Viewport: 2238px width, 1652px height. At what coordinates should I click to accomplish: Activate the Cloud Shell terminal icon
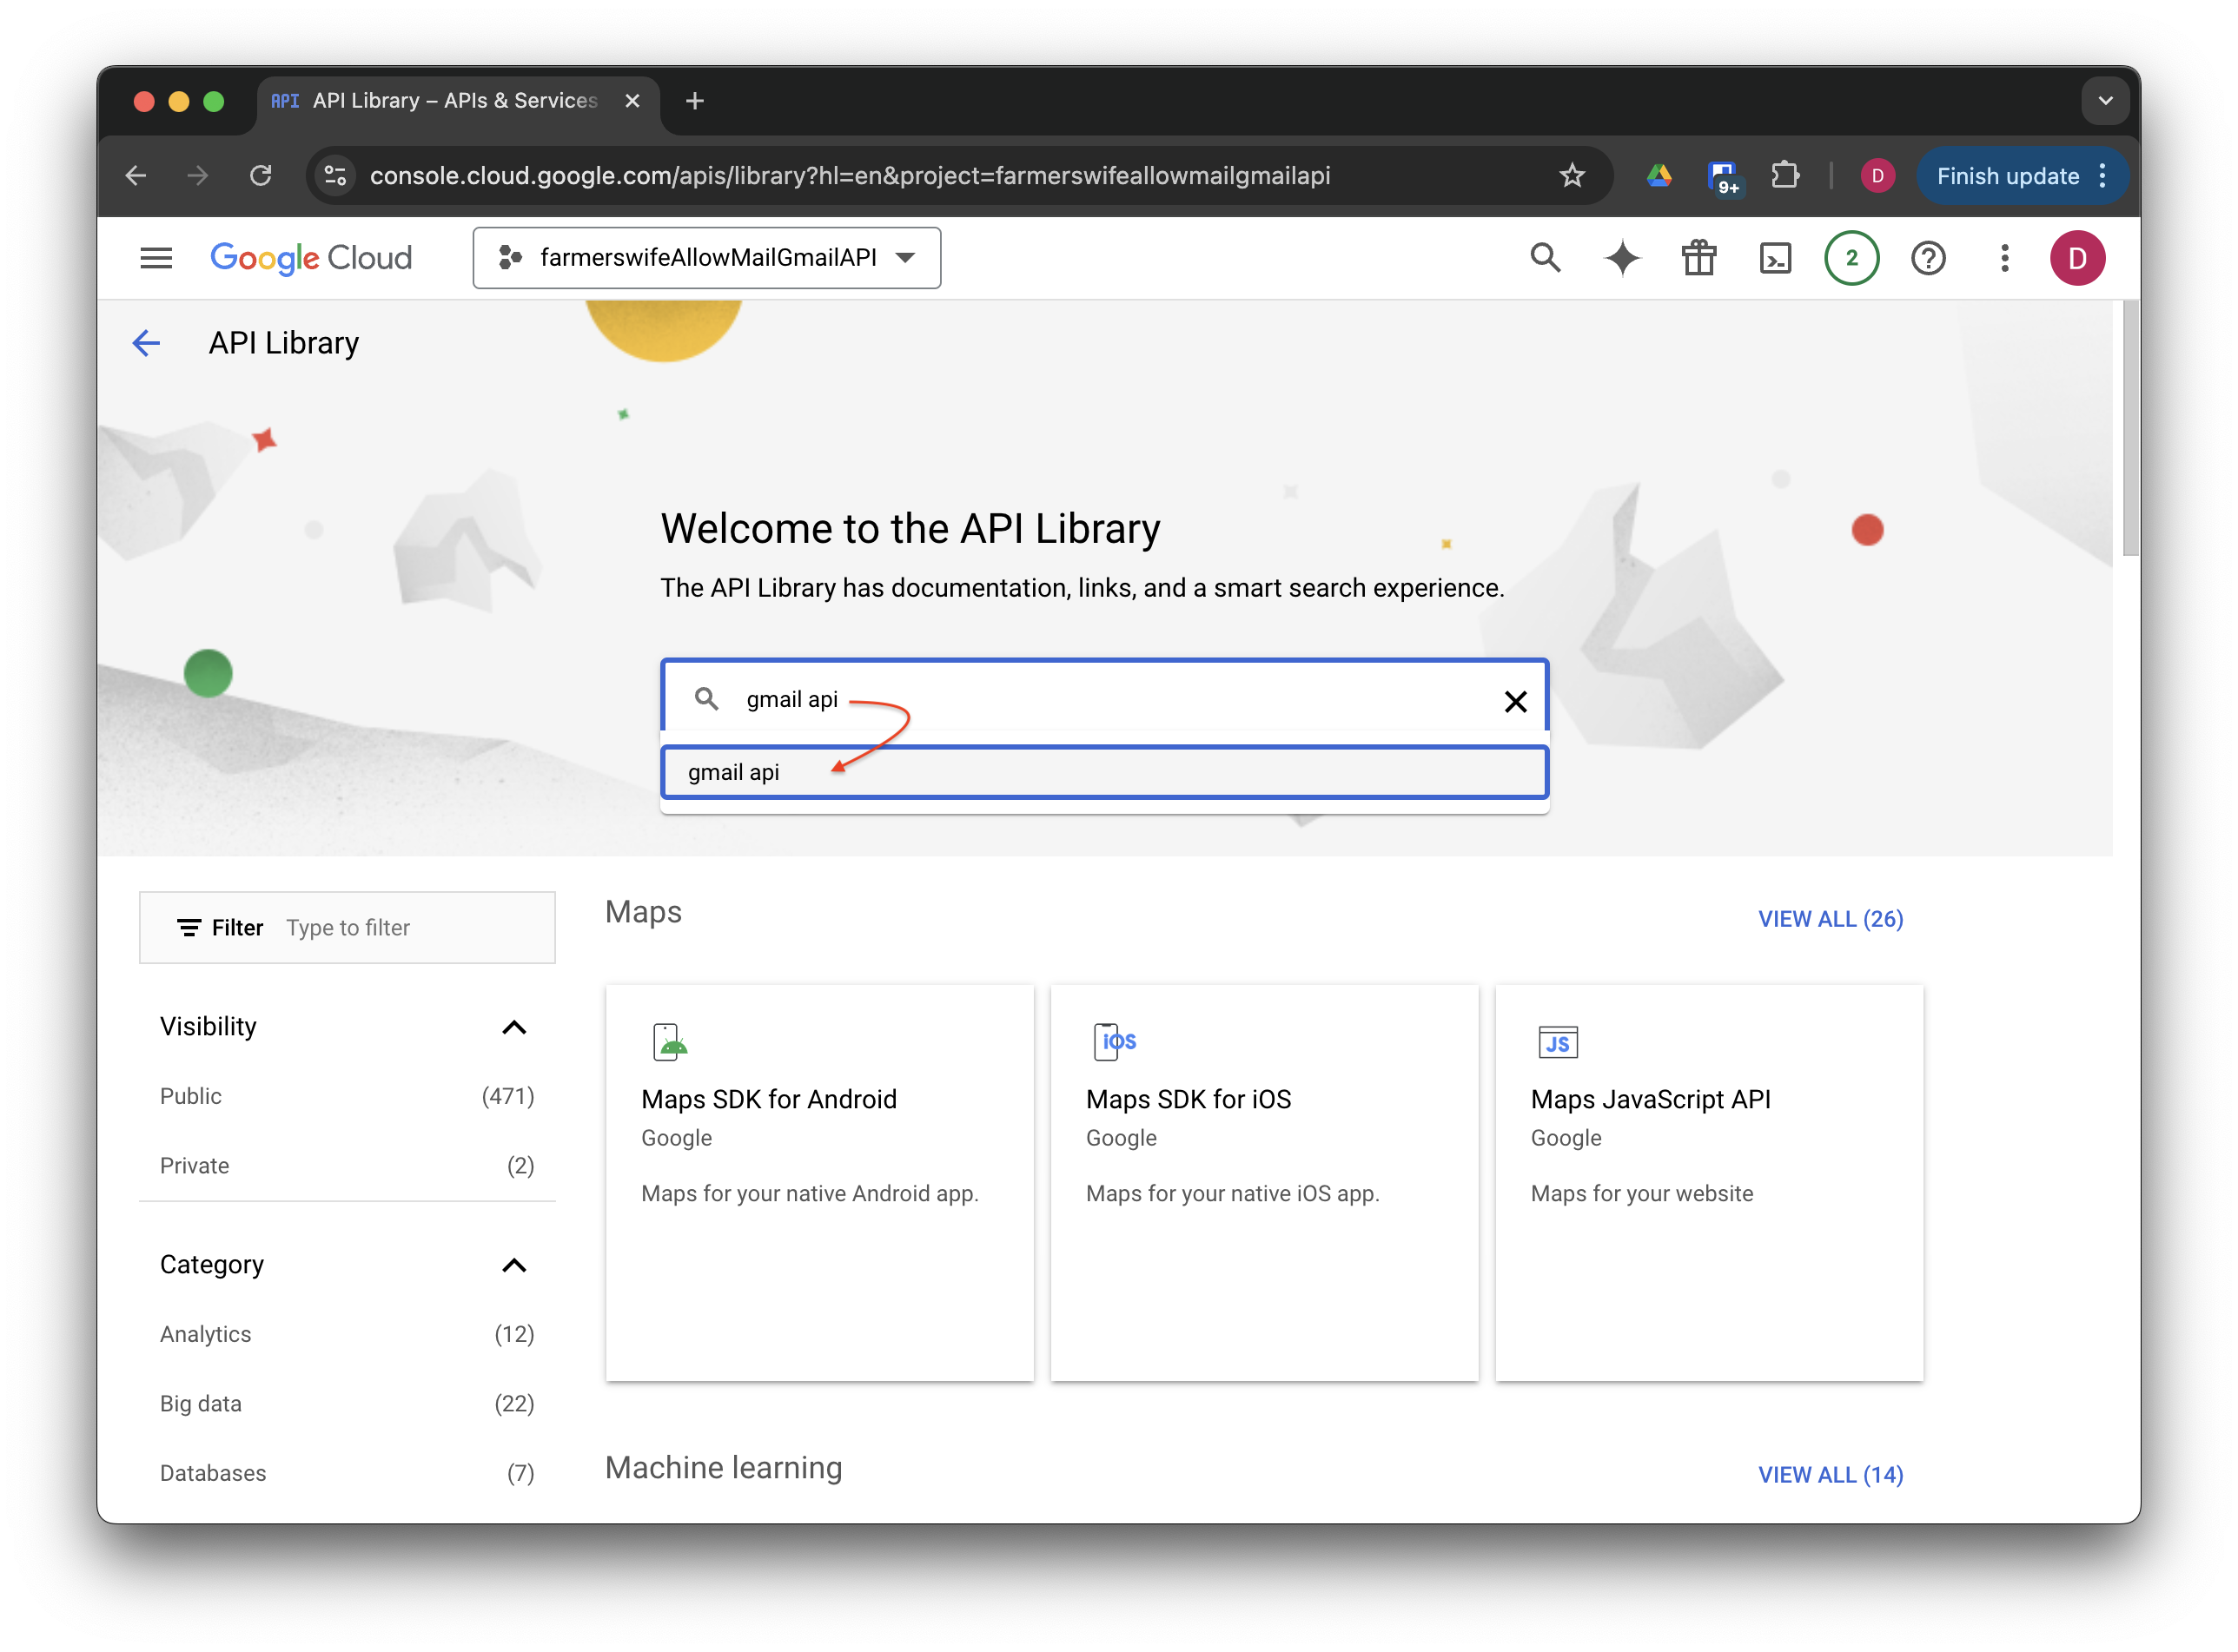point(1775,258)
